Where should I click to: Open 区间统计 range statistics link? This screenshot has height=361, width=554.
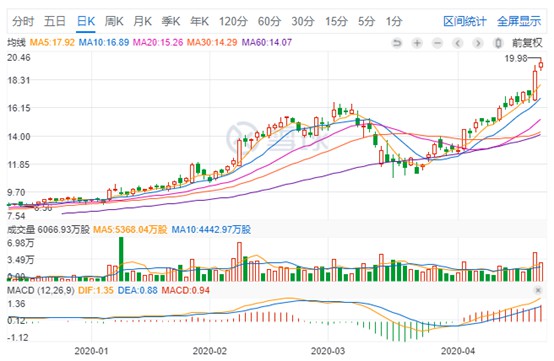click(x=465, y=21)
